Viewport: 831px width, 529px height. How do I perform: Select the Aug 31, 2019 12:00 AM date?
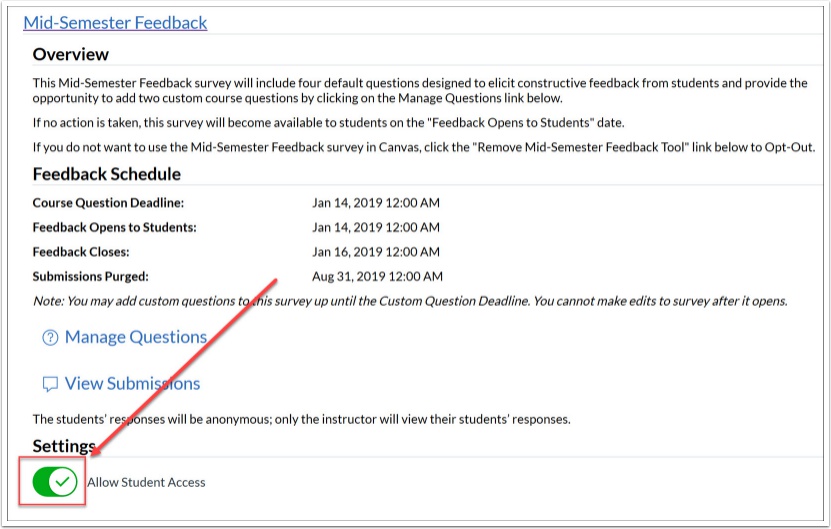click(x=377, y=276)
